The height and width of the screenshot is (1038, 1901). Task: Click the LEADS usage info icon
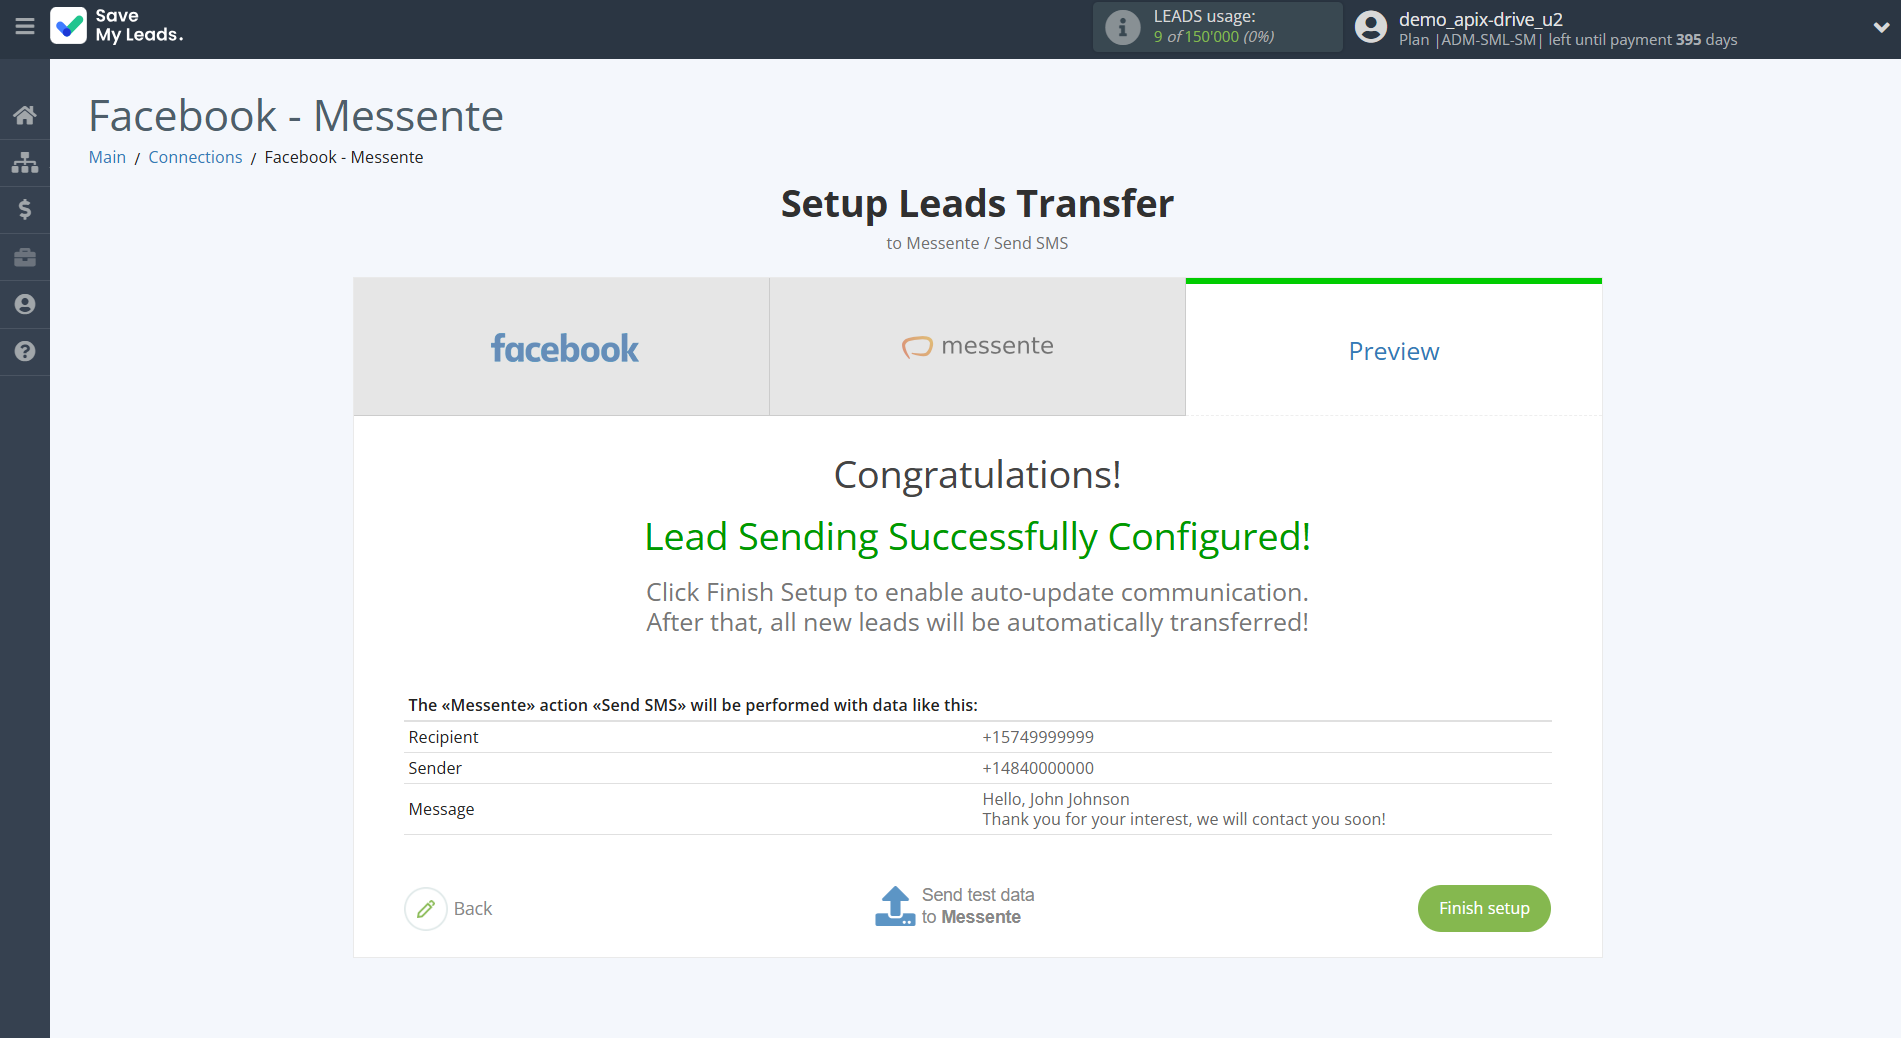click(x=1122, y=27)
